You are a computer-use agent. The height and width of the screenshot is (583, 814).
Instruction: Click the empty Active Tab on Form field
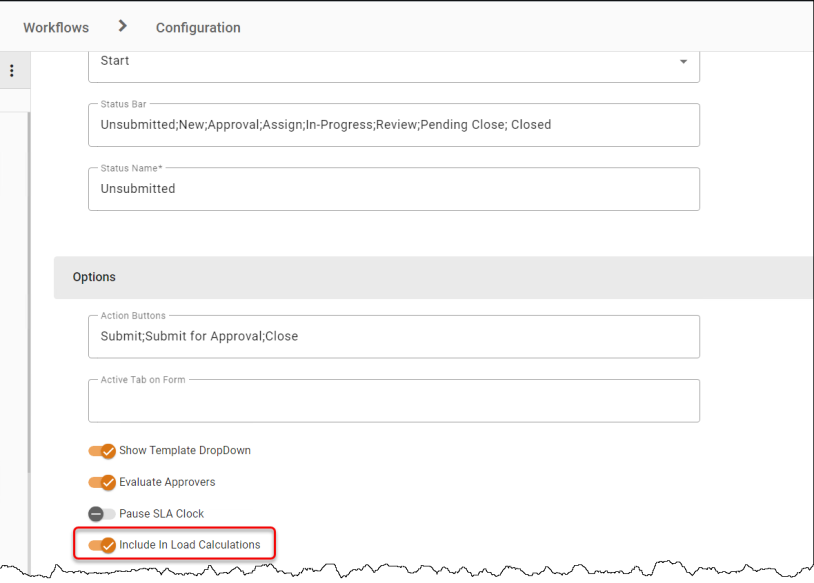click(394, 401)
